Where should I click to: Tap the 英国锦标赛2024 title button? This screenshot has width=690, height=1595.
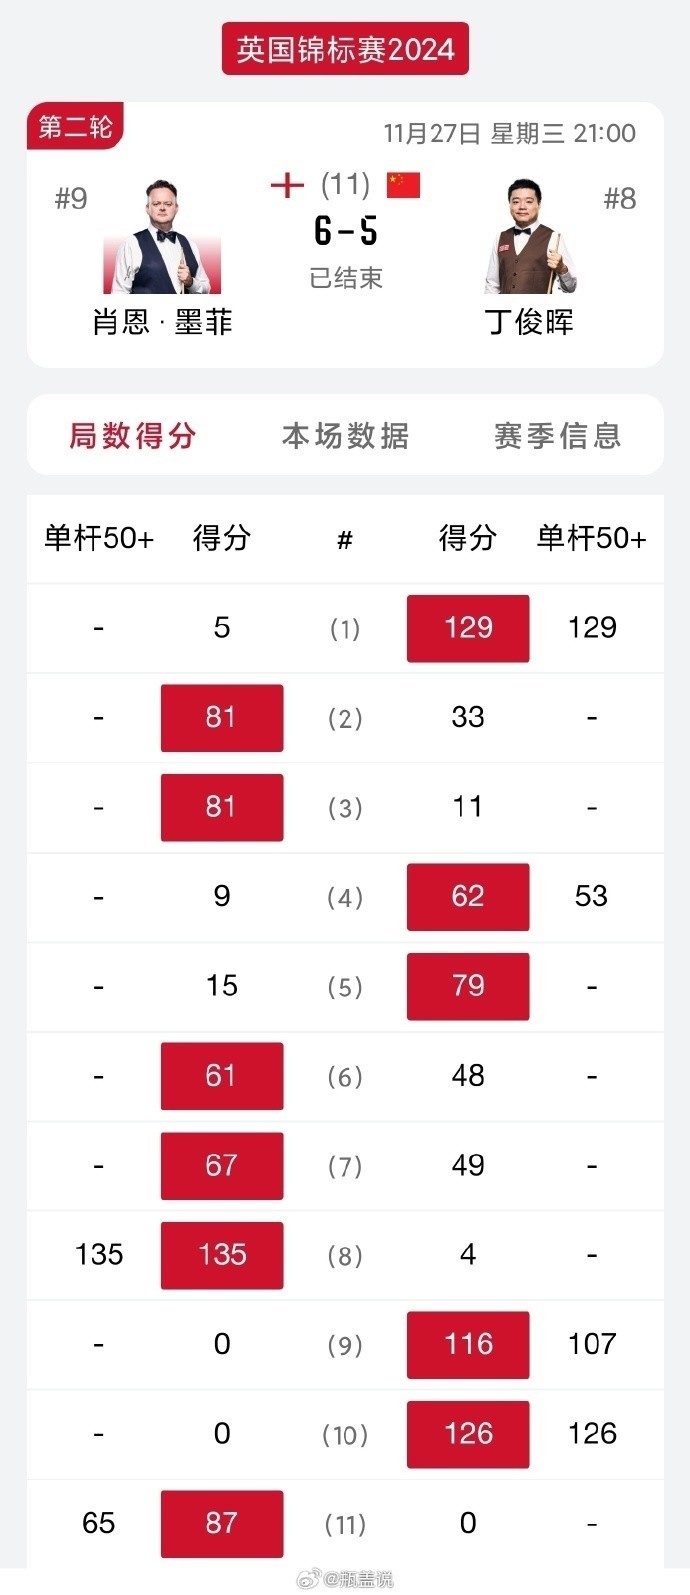[345, 49]
